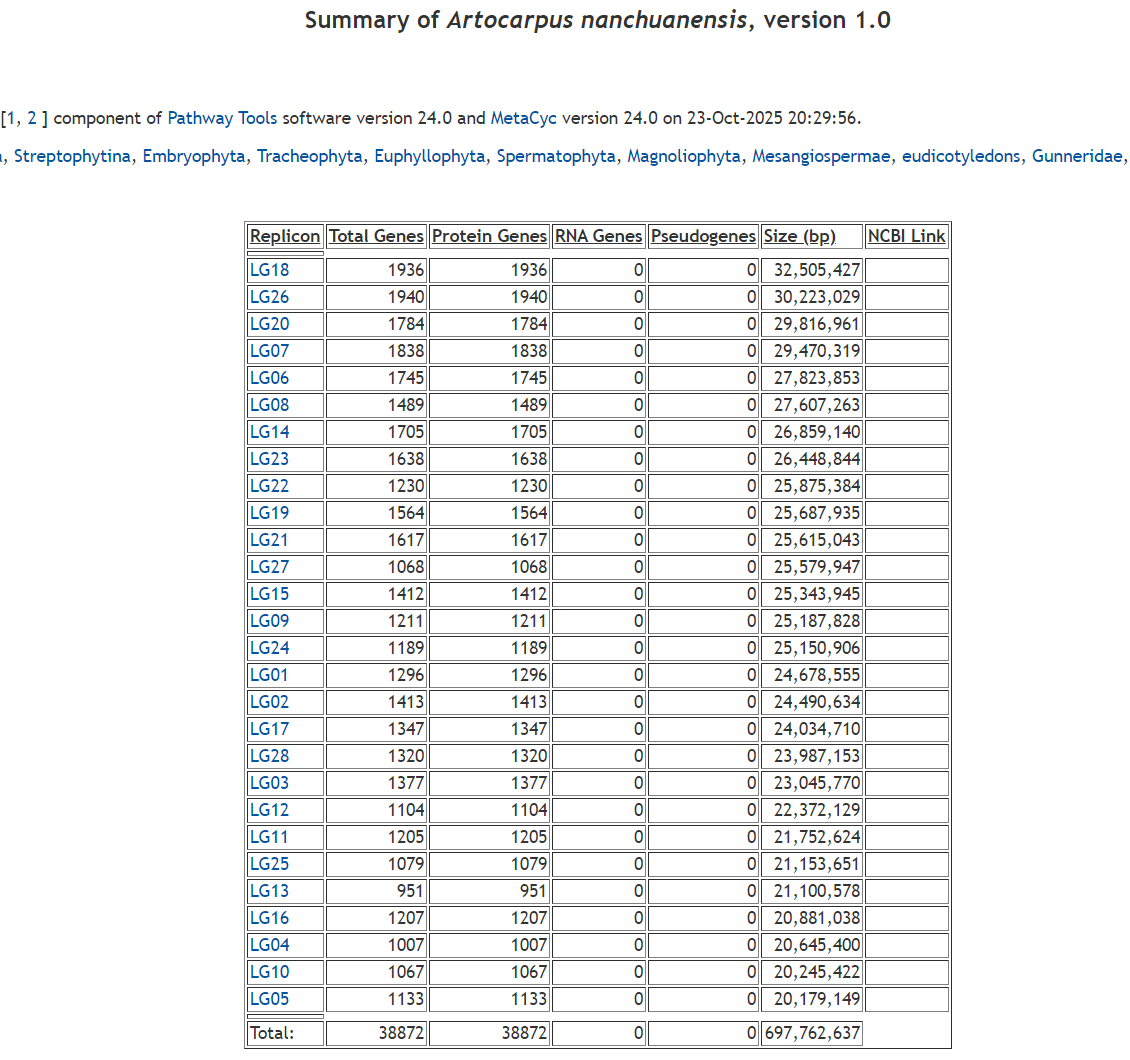Open the eudicotyledons lineage link
Image resolution: width=1130 pixels, height=1060 pixels.
tap(961, 156)
